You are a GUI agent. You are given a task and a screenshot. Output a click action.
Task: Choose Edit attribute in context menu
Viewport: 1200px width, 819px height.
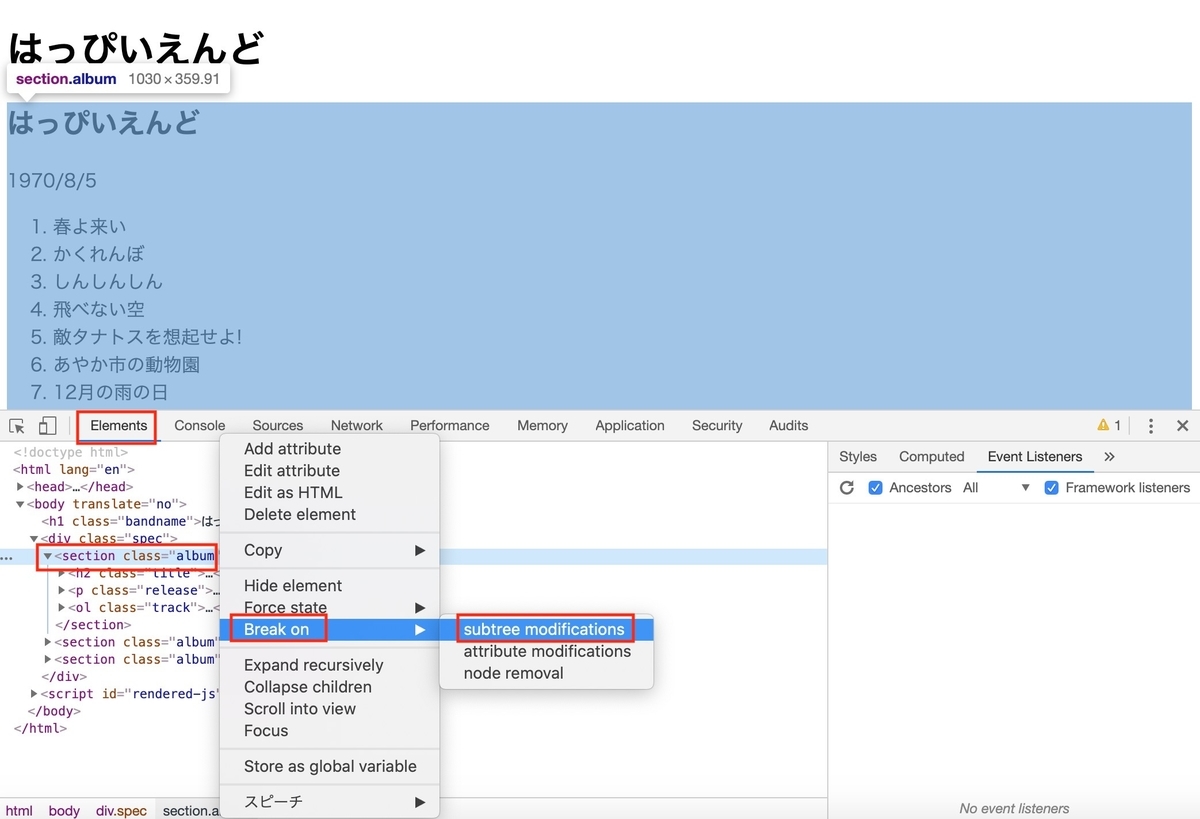tap(330, 471)
